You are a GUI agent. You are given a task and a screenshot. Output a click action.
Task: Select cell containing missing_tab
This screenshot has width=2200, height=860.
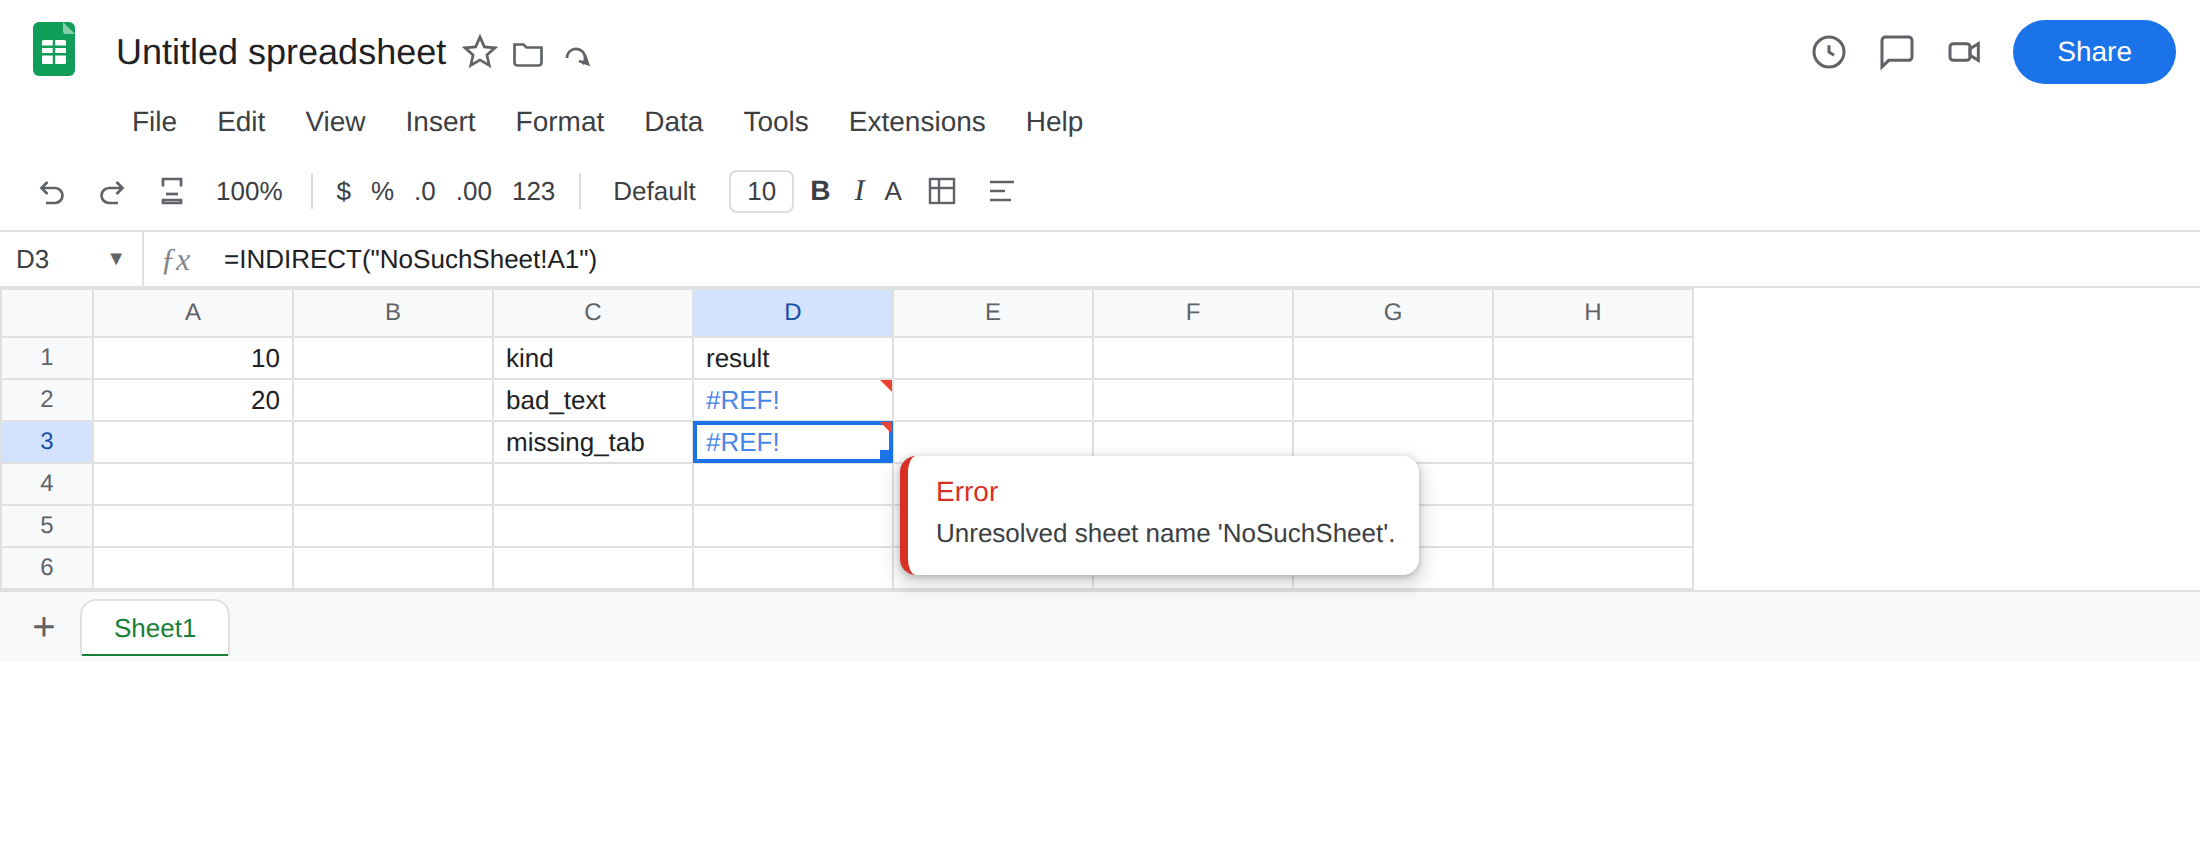[593, 442]
